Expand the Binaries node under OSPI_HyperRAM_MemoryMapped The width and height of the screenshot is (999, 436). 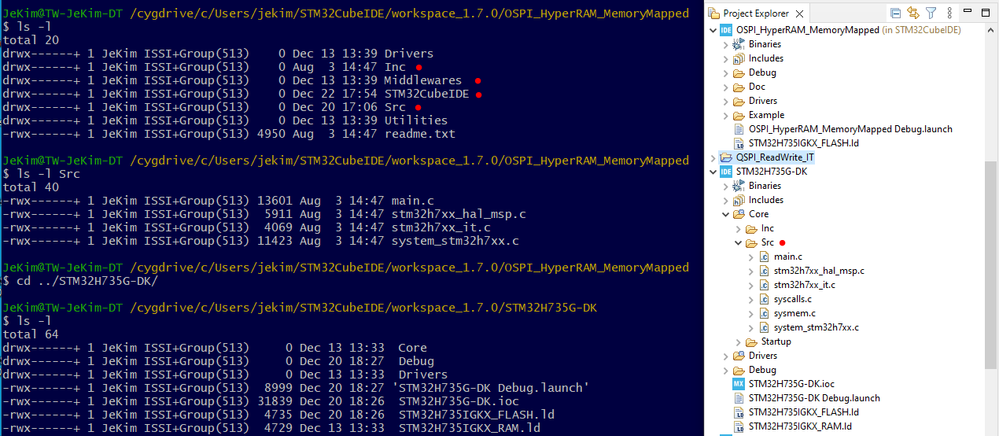pos(725,44)
